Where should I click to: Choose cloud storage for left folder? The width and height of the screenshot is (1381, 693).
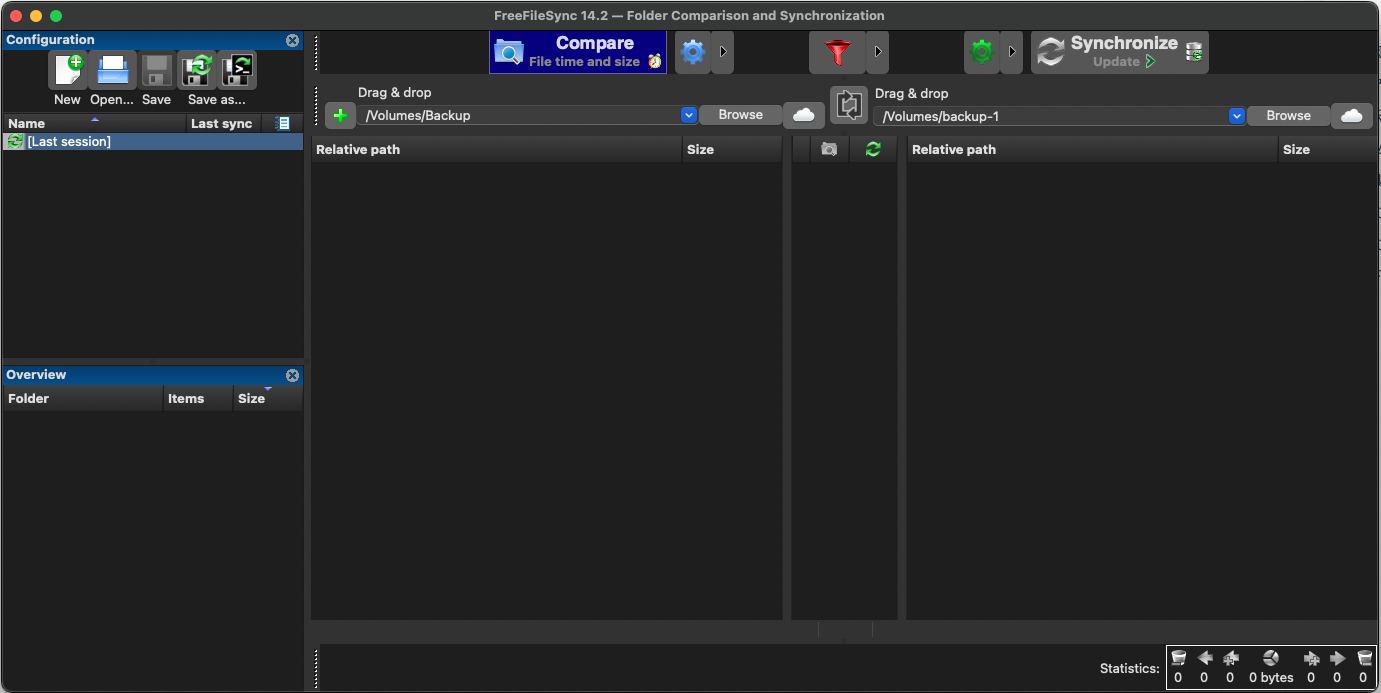click(x=803, y=115)
